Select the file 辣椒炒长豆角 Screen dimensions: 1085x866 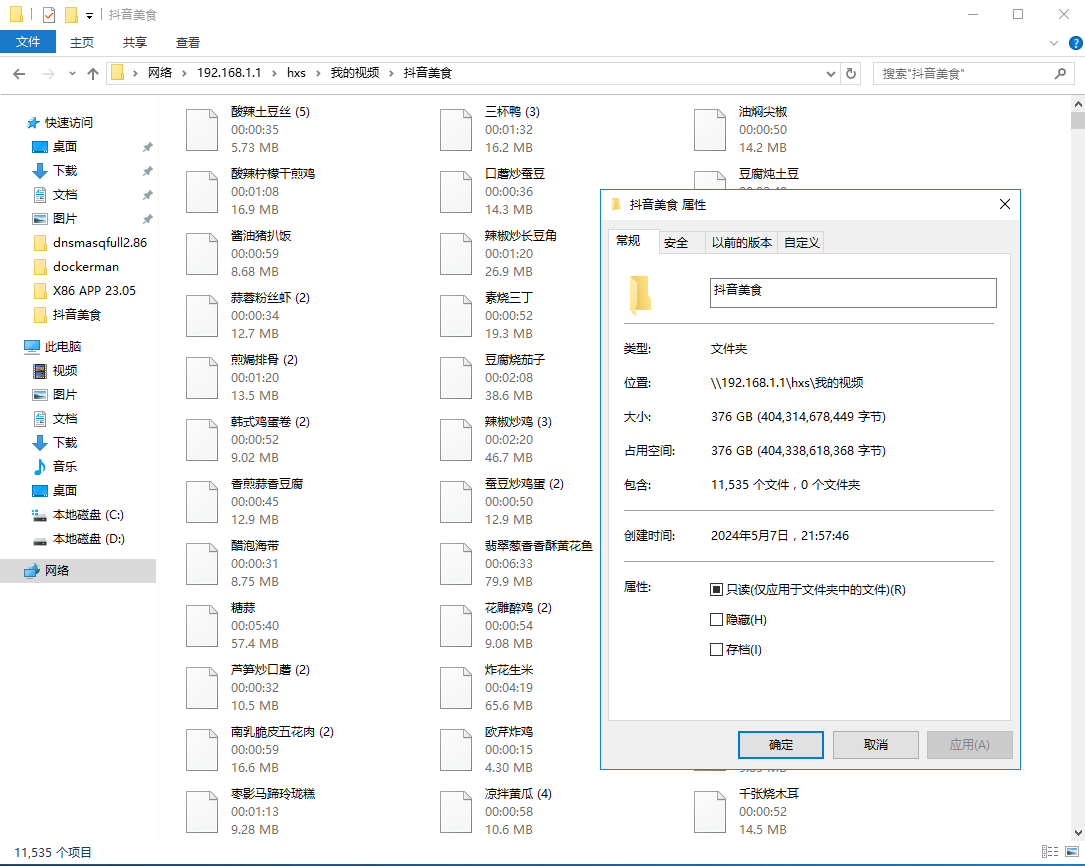coord(499,254)
